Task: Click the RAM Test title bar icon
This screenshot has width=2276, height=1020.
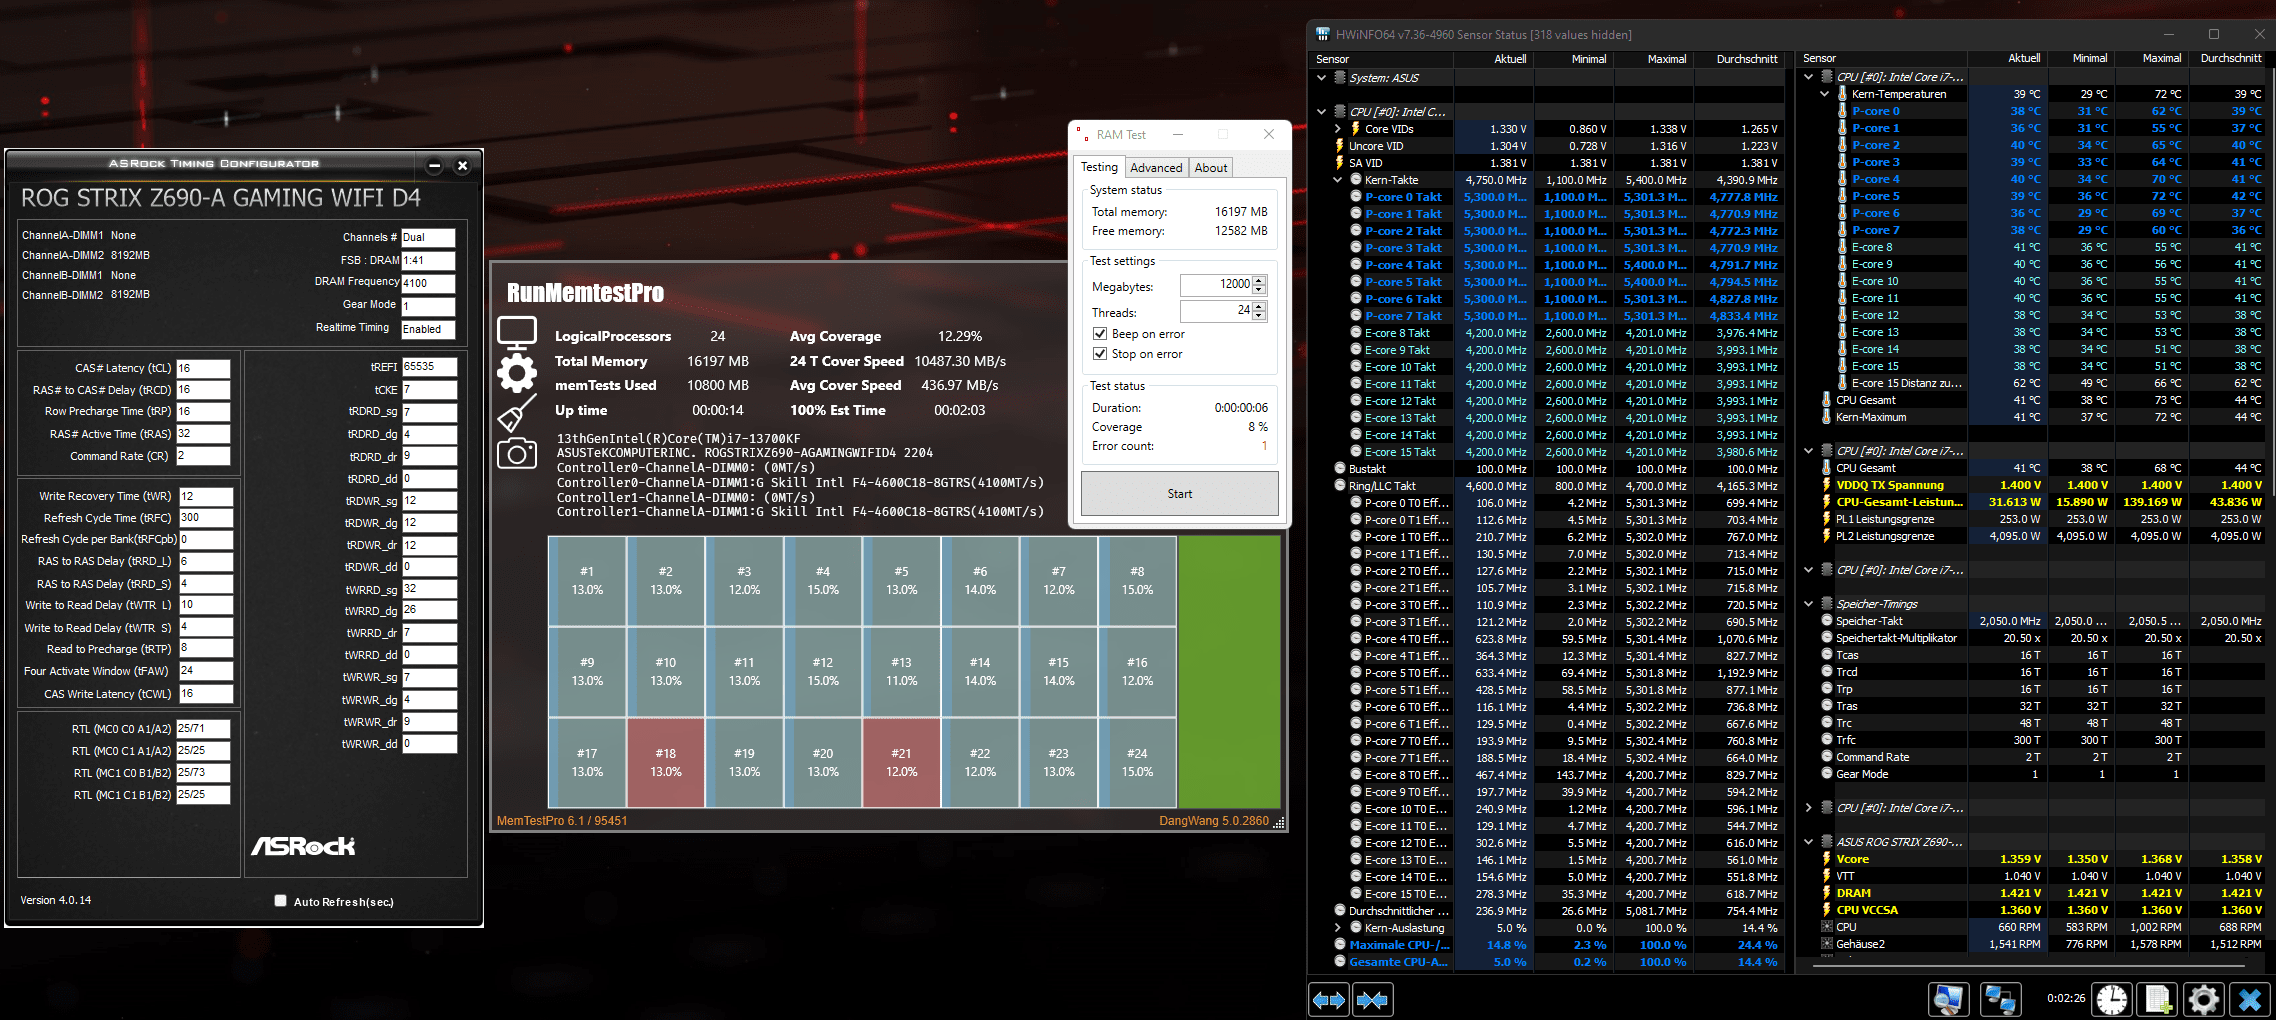Action: 1083,134
